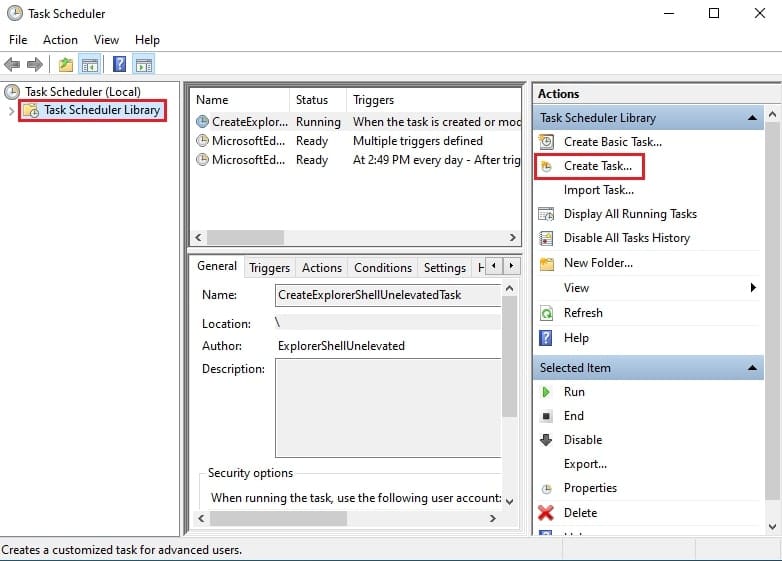
Task: Click the General tab vertical scroll down arrow
Action: pos(509,501)
